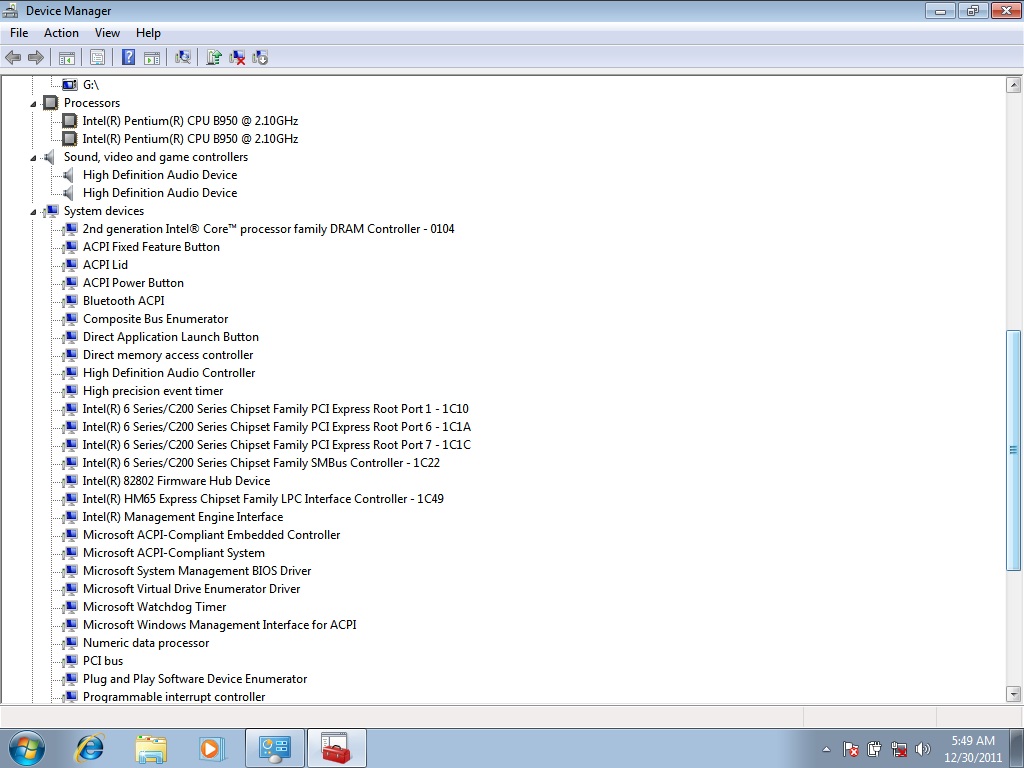Collapse Sound, video and game controllers

click(x=33, y=158)
